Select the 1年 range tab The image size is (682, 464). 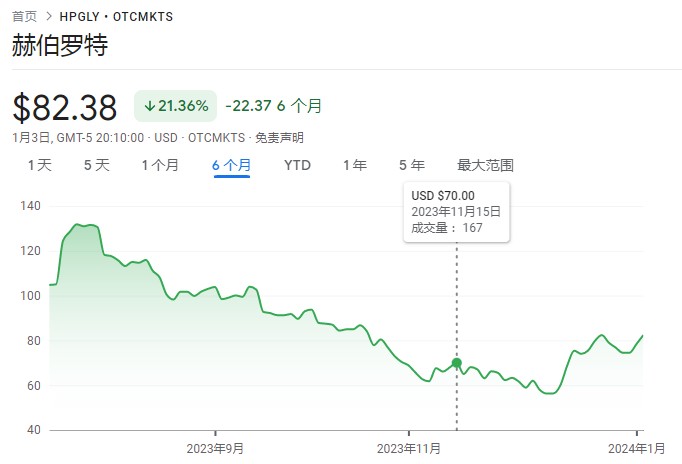coord(354,165)
